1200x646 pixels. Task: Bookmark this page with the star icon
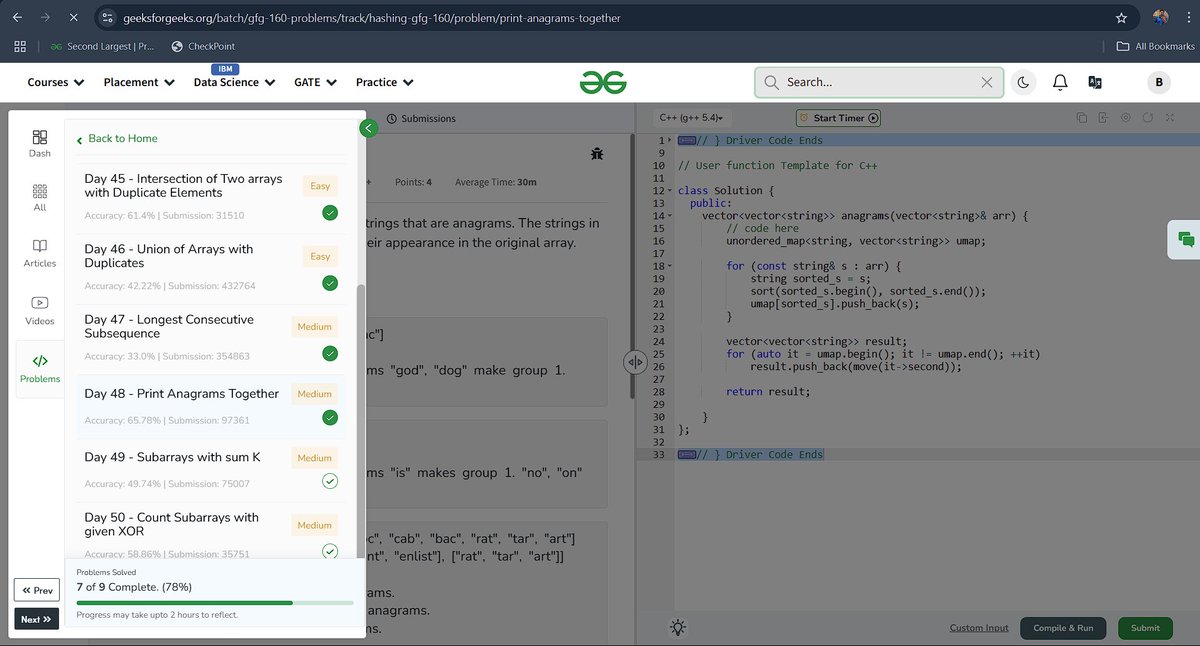(x=1121, y=18)
